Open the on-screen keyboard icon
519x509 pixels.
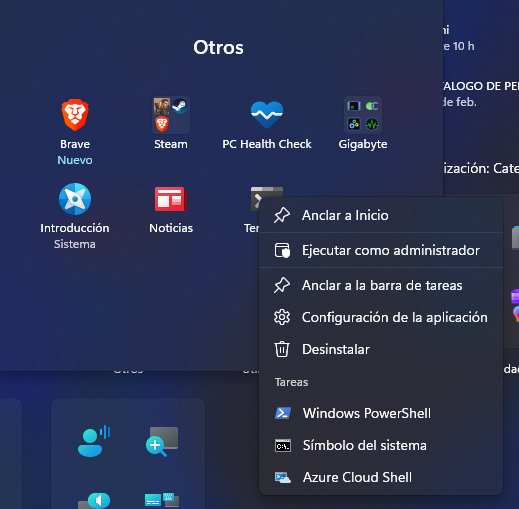click(x=162, y=500)
